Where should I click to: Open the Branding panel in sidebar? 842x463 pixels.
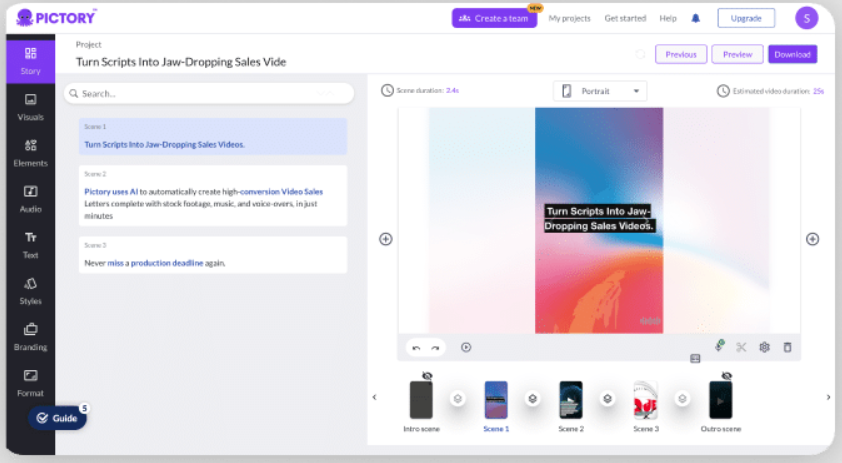coord(30,336)
